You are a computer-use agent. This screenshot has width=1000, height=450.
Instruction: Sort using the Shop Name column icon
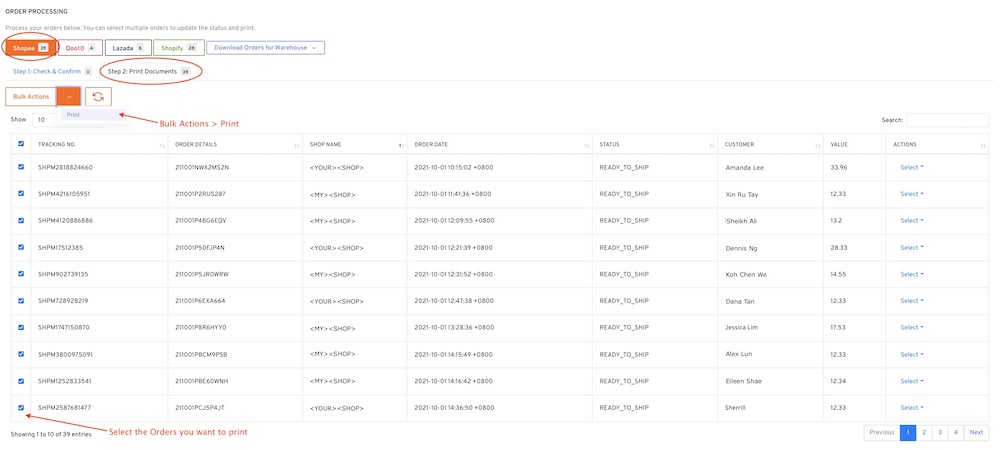(x=401, y=146)
